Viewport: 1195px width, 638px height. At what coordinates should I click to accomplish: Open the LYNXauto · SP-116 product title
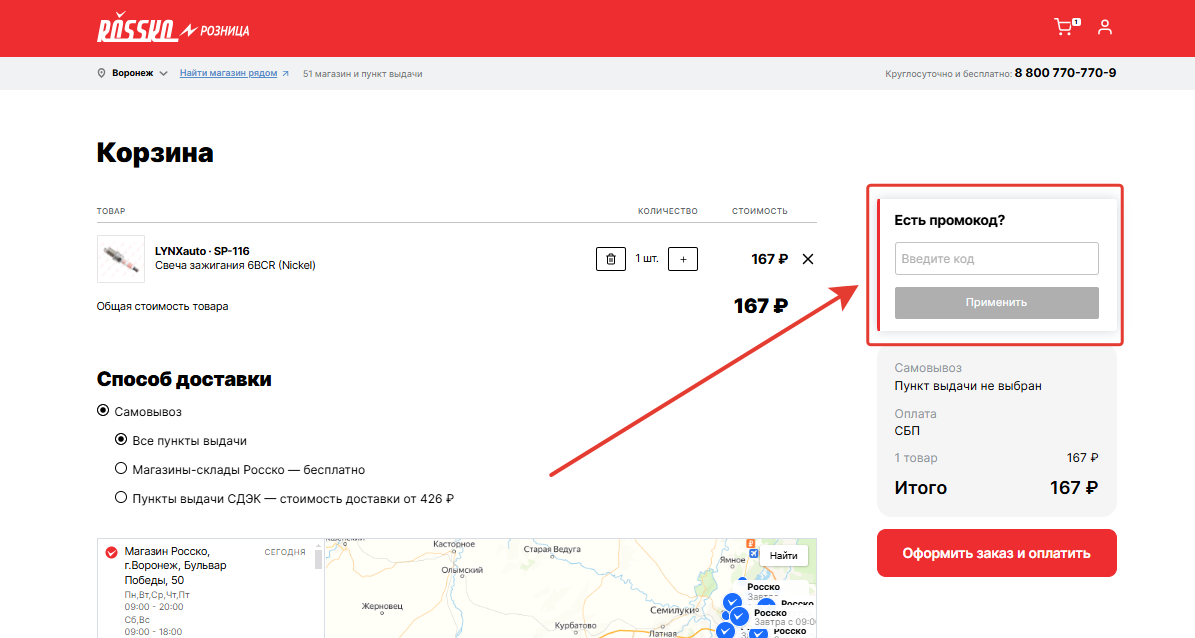[202, 251]
